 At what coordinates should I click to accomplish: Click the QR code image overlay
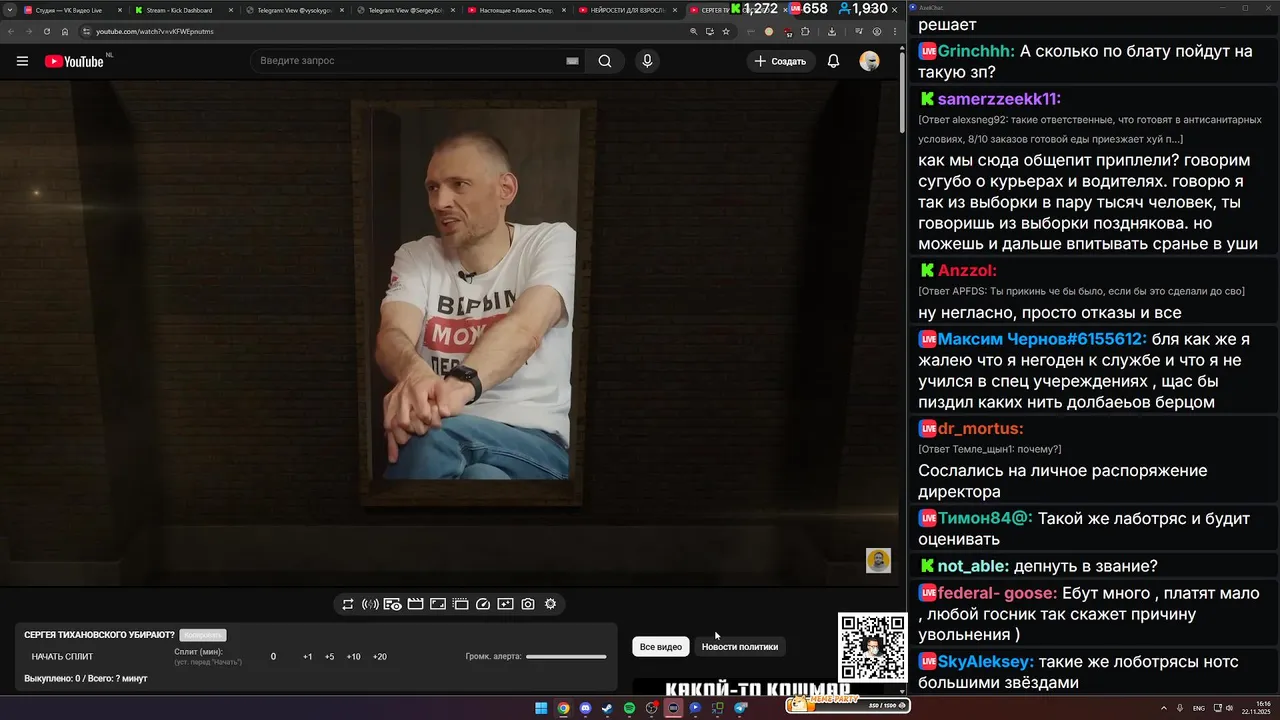[x=872, y=647]
